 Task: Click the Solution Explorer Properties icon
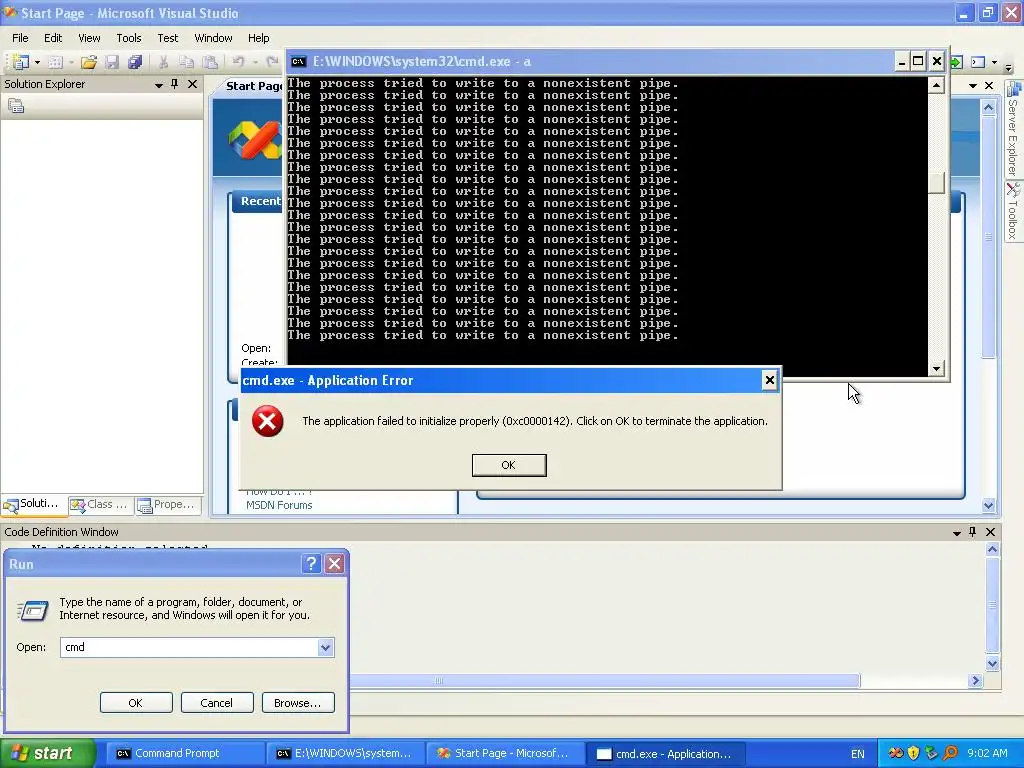click(16, 106)
